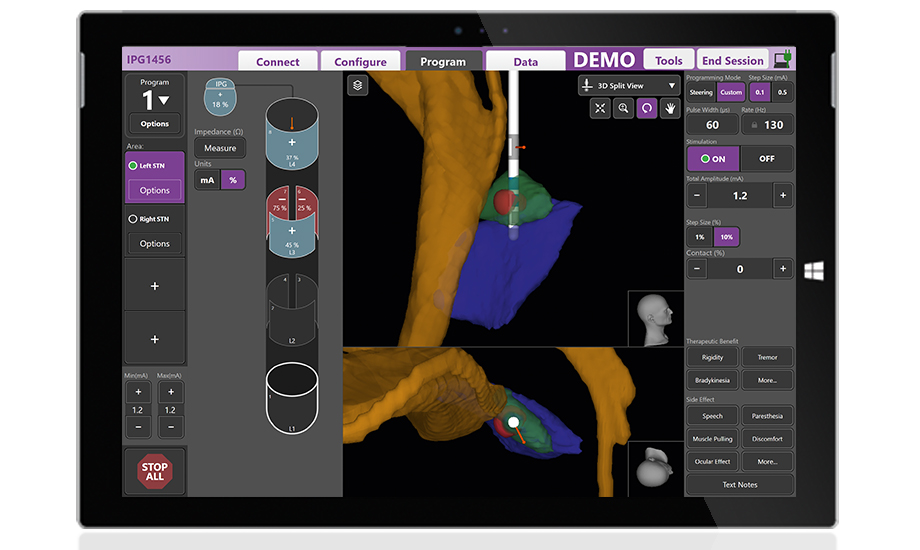Click the impedance Measure button
This screenshot has height=550, width=920.
(x=219, y=148)
